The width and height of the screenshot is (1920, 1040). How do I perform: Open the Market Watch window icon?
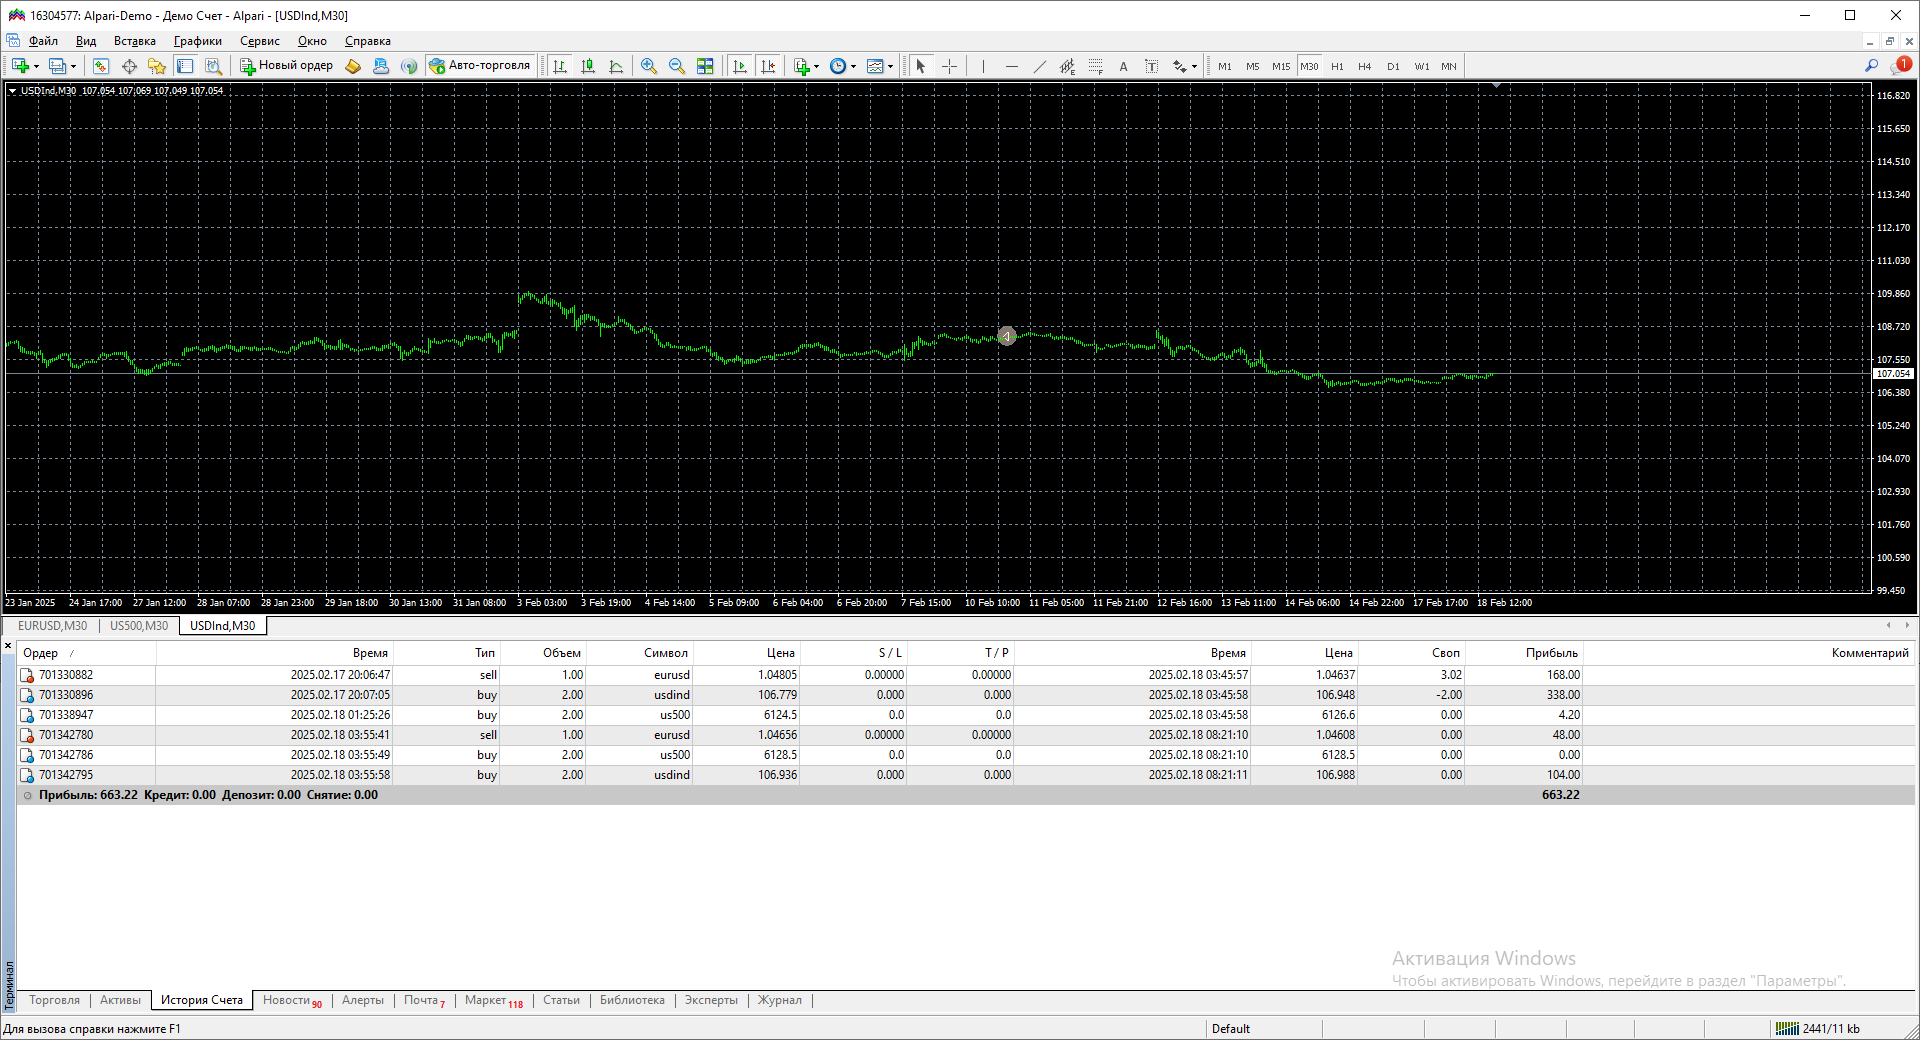101,66
